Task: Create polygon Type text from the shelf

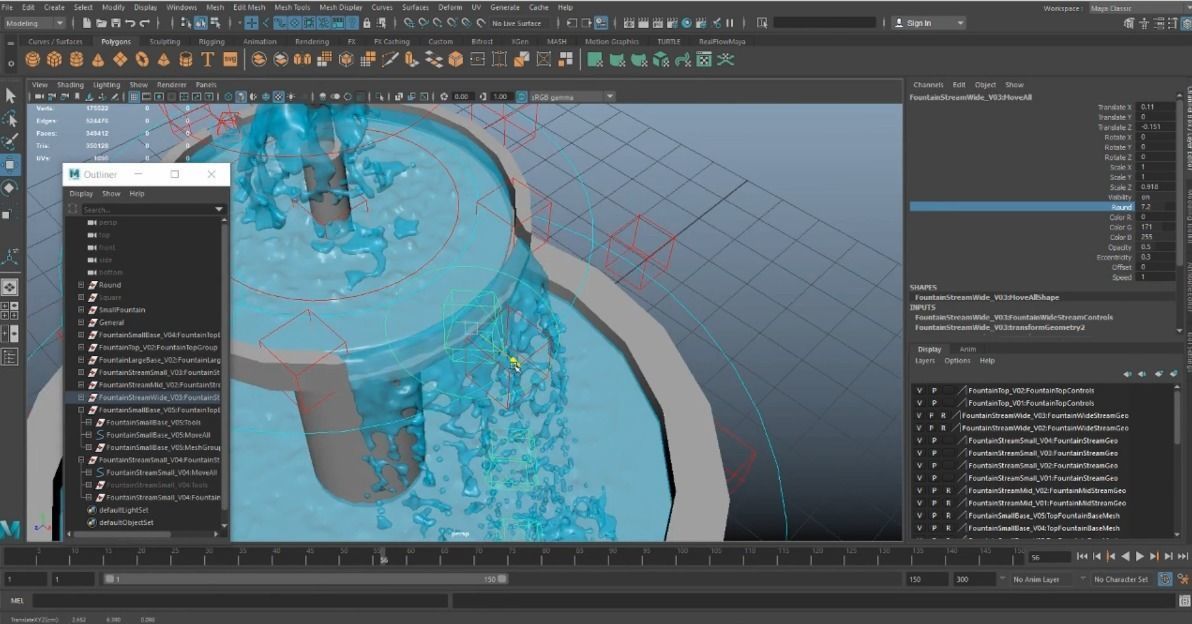Action: click(x=207, y=59)
